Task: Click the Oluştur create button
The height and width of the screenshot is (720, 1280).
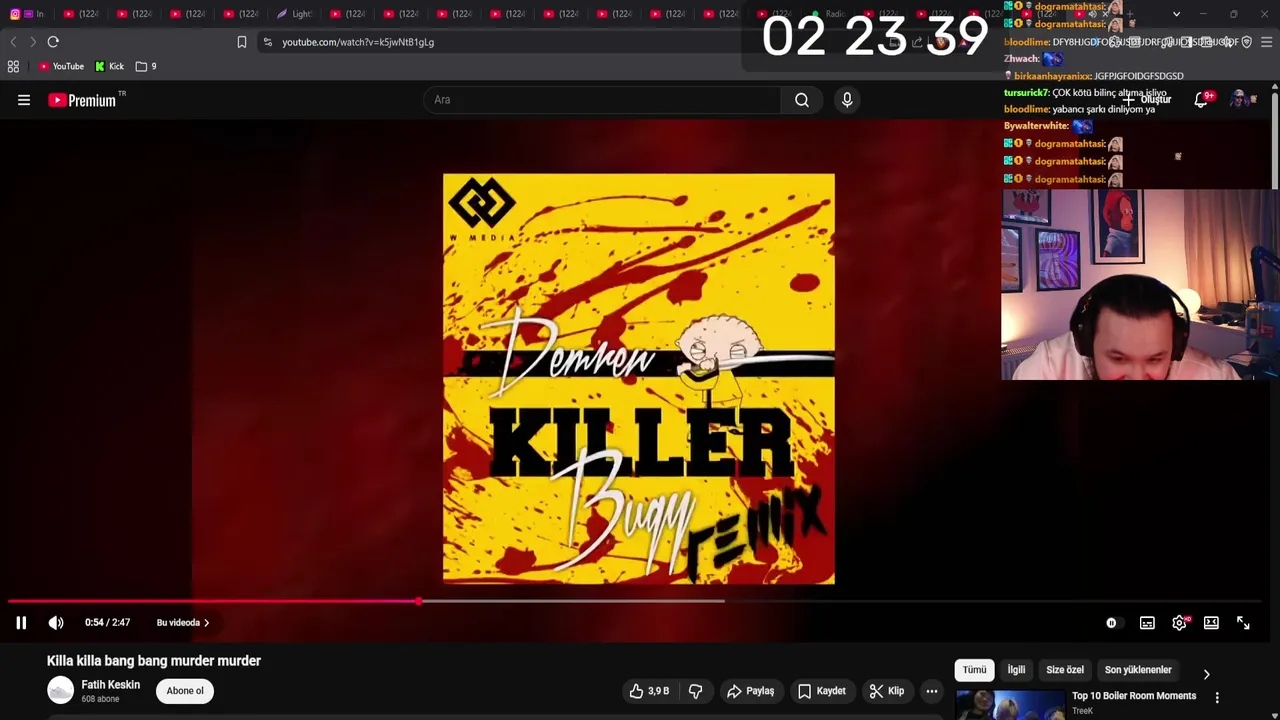Action: pos(1147,100)
